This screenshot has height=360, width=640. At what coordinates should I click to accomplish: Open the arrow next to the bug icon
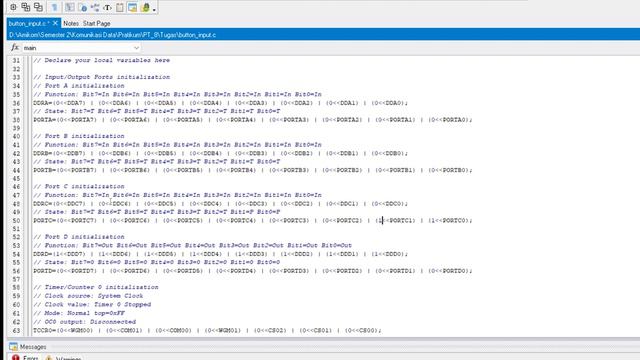[154, 9]
